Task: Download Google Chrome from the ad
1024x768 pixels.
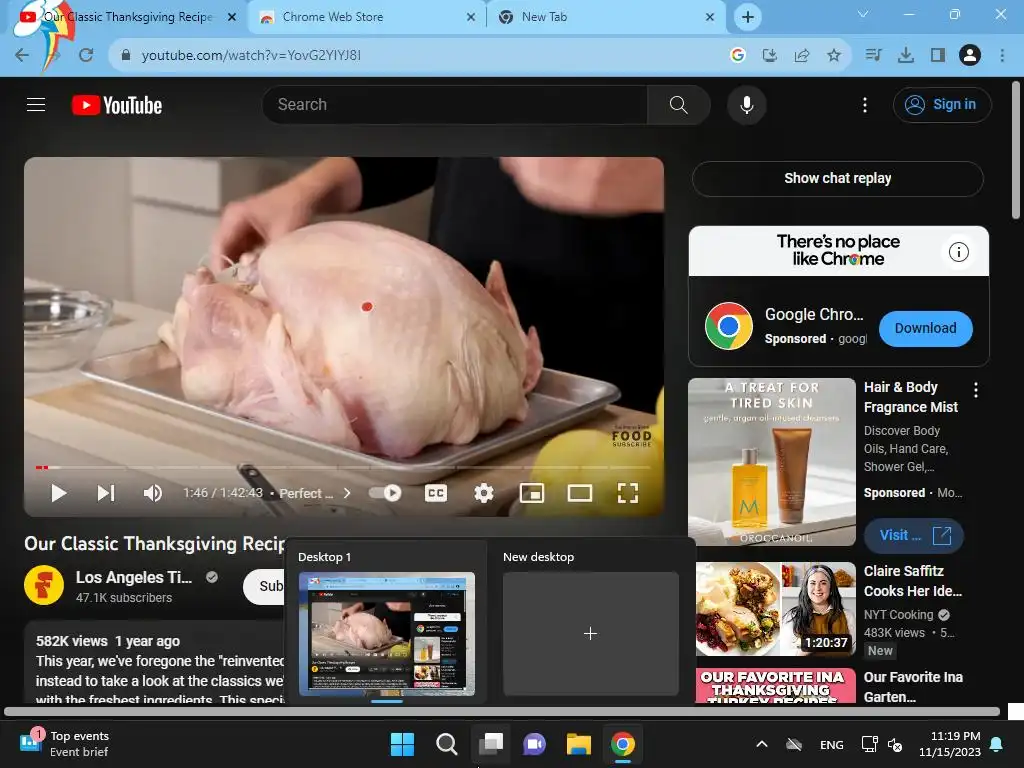Action: 925,328
